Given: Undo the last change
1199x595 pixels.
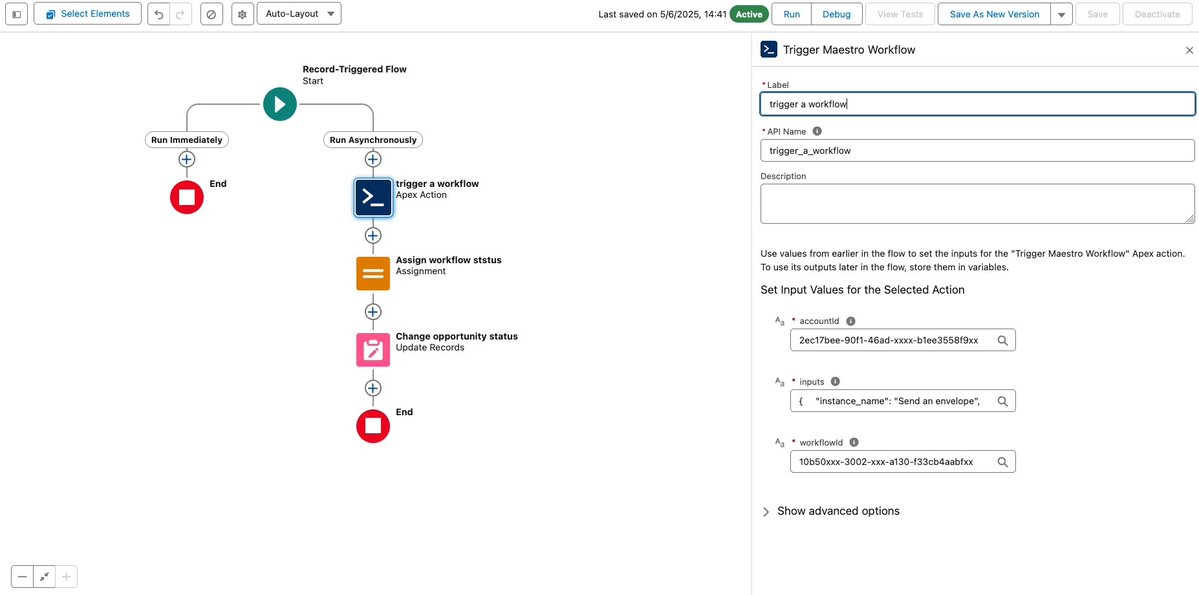Looking at the screenshot, I should (159, 15).
